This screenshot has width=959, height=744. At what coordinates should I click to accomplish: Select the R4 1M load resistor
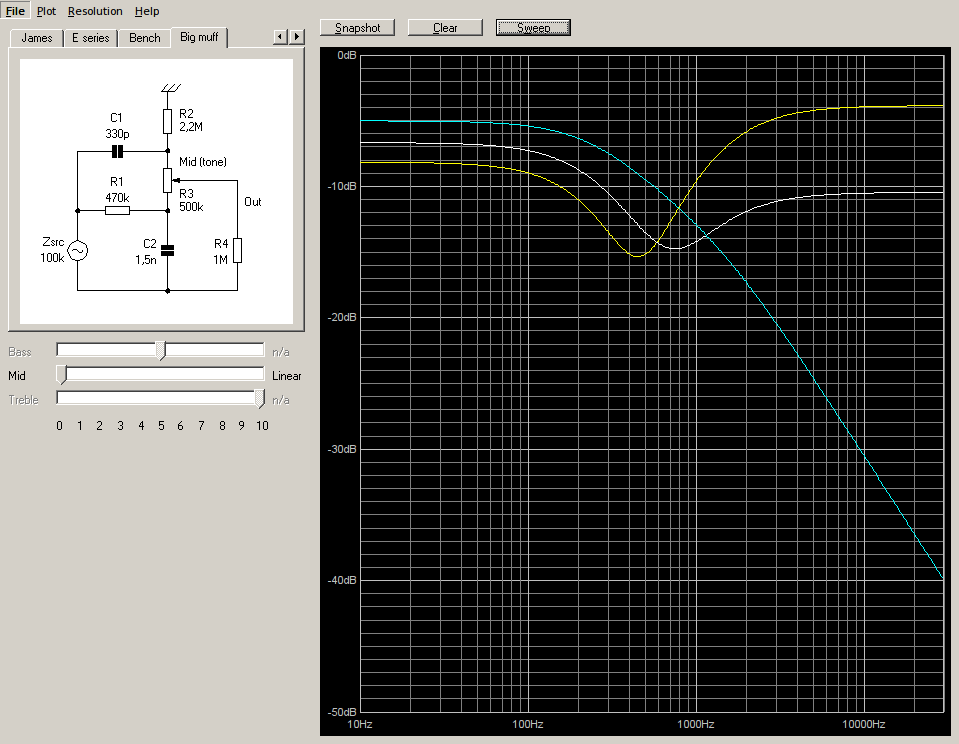pyautogui.click(x=237, y=250)
